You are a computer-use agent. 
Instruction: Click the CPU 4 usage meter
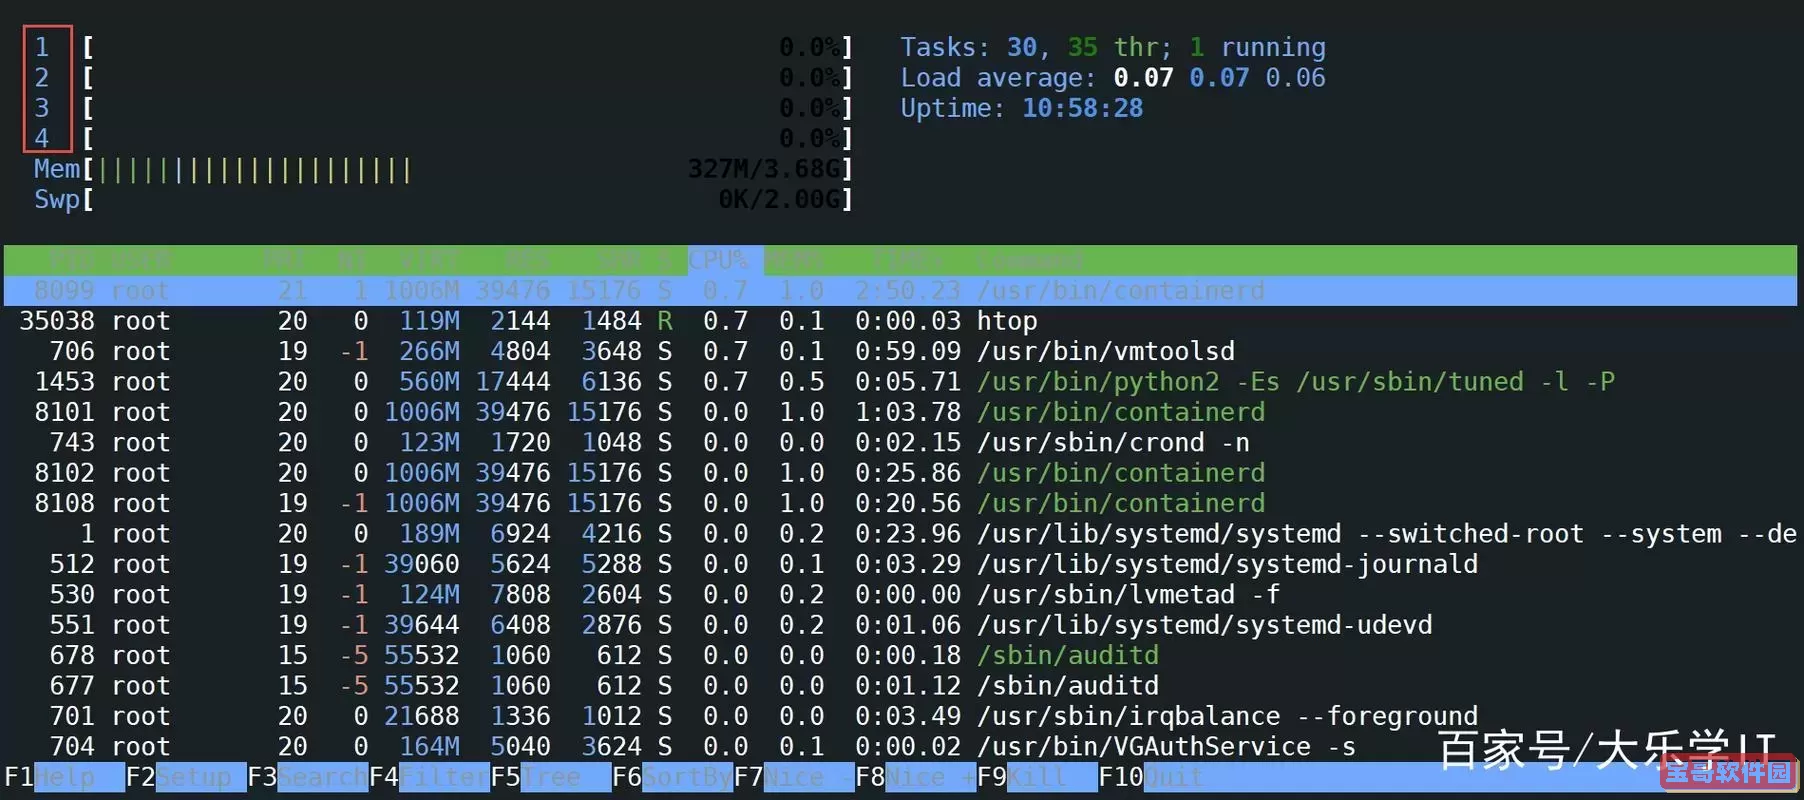[443, 138]
